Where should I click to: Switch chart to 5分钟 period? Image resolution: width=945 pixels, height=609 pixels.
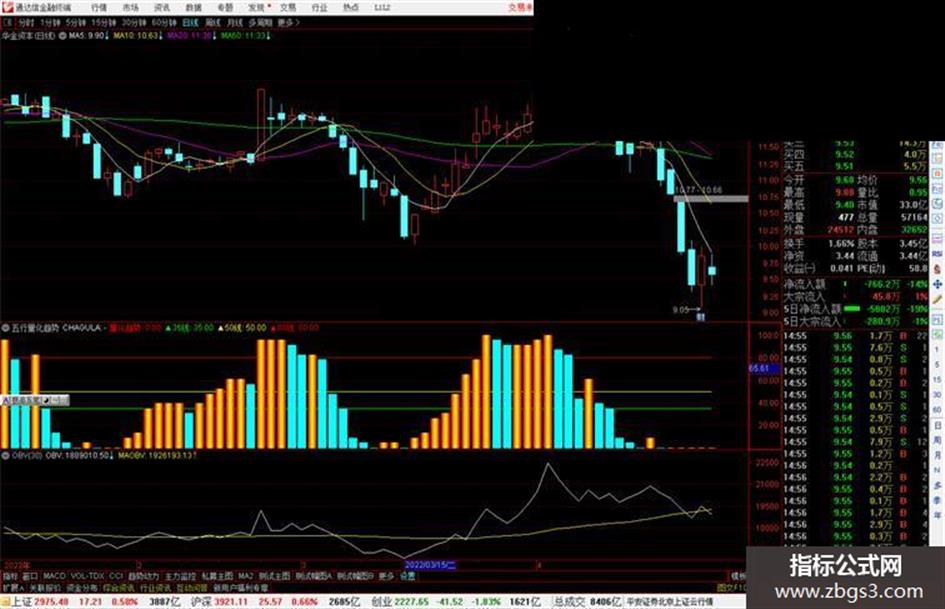coord(75,23)
